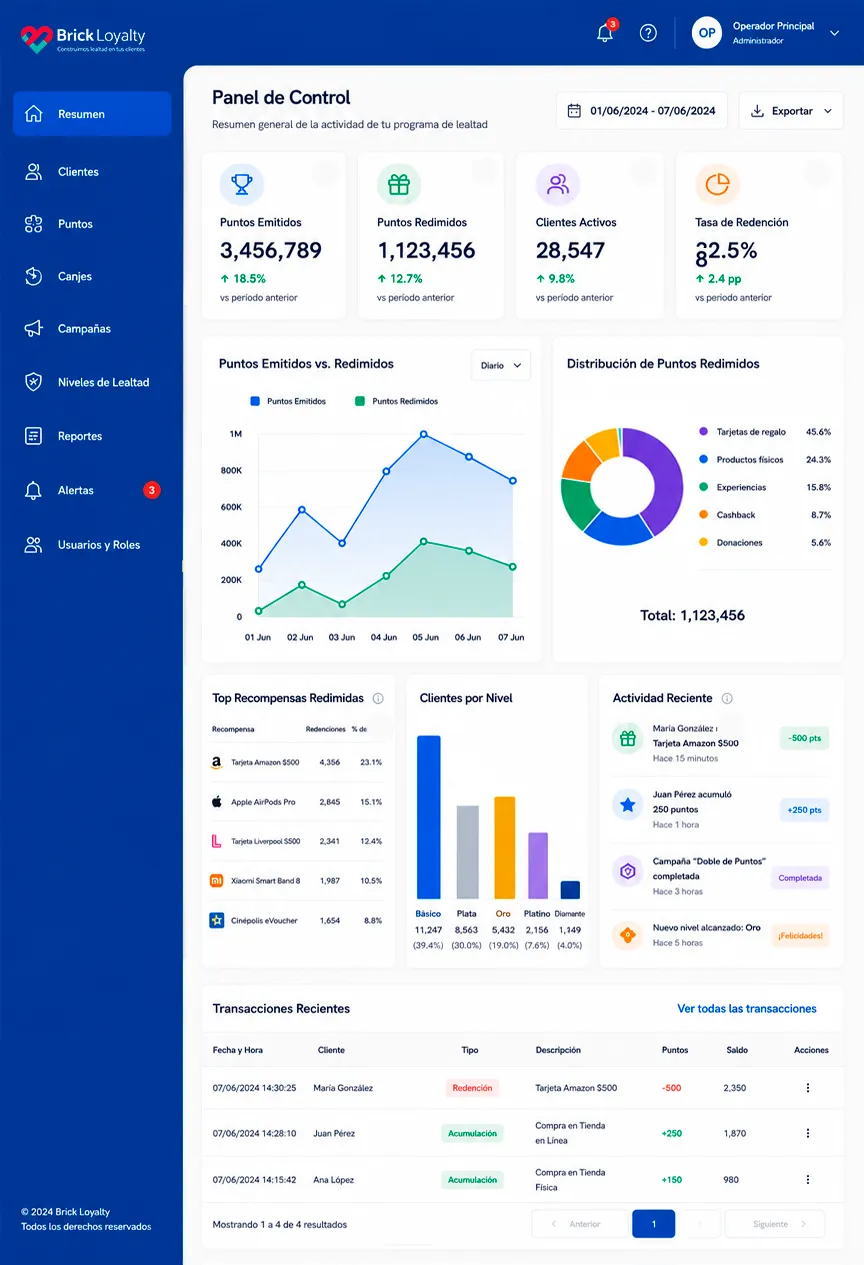Click the Apple logo in the rewards table
The height and width of the screenshot is (1265, 864).
pyautogui.click(x=216, y=802)
